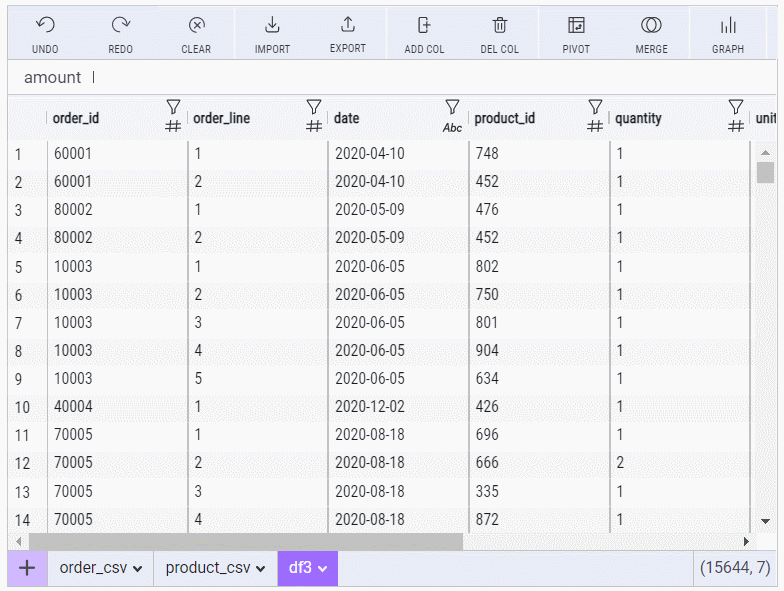
Task: Open the Pivot table tool
Action: coord(576,26)
